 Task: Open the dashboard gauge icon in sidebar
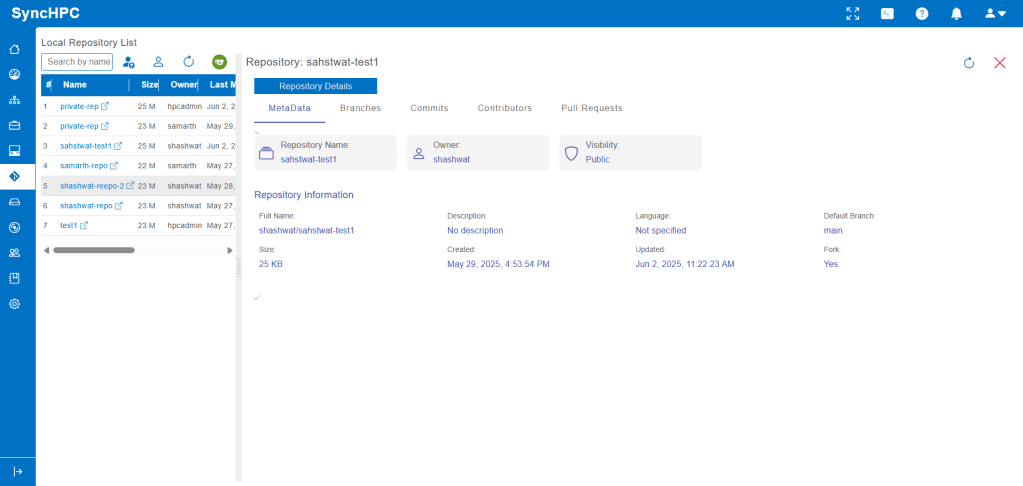coord(15,74)
